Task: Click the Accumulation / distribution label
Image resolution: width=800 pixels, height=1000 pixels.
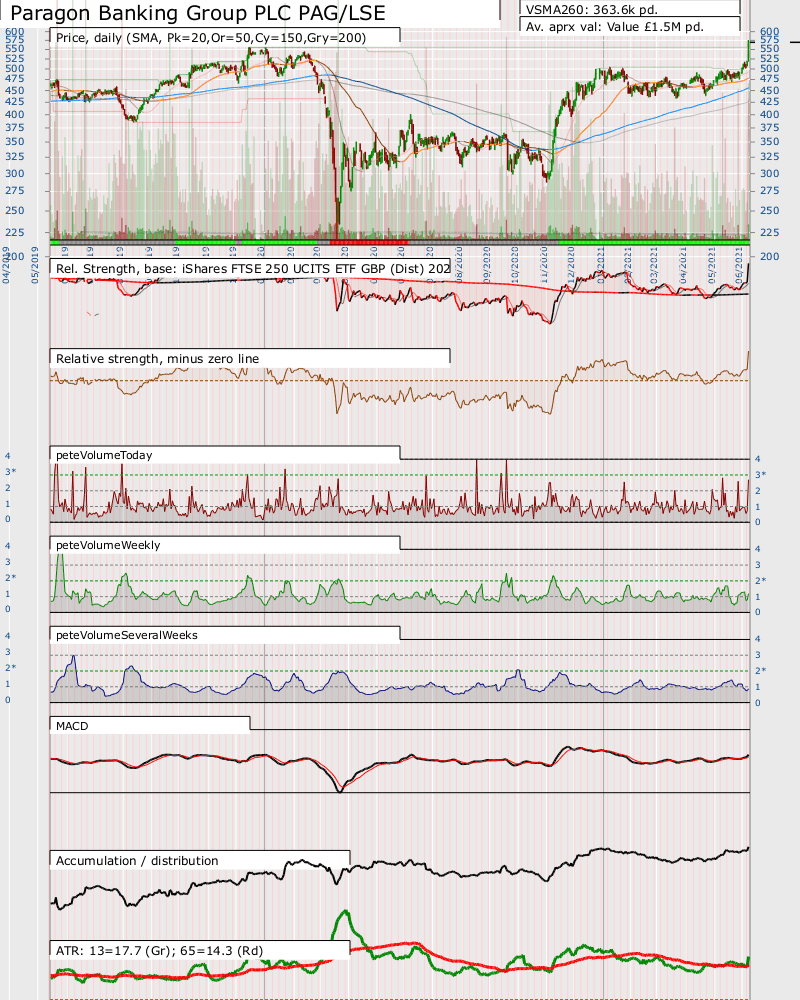Action: (x=137, y=860)
